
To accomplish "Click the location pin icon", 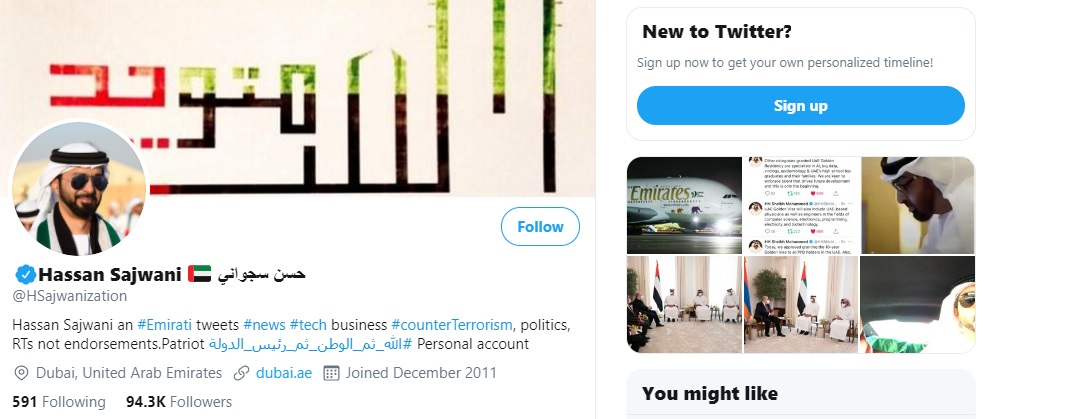I will click(x=21, y=373).
